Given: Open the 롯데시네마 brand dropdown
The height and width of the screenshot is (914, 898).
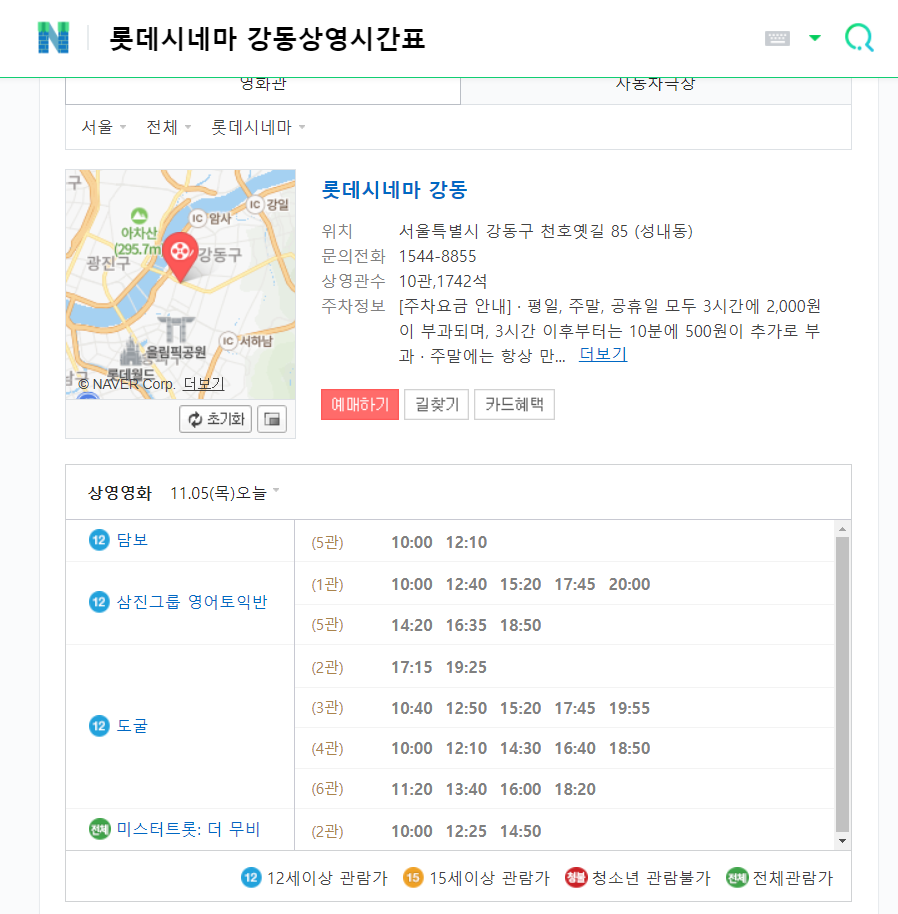Looking at the screenshot, I should pos(258,127).
